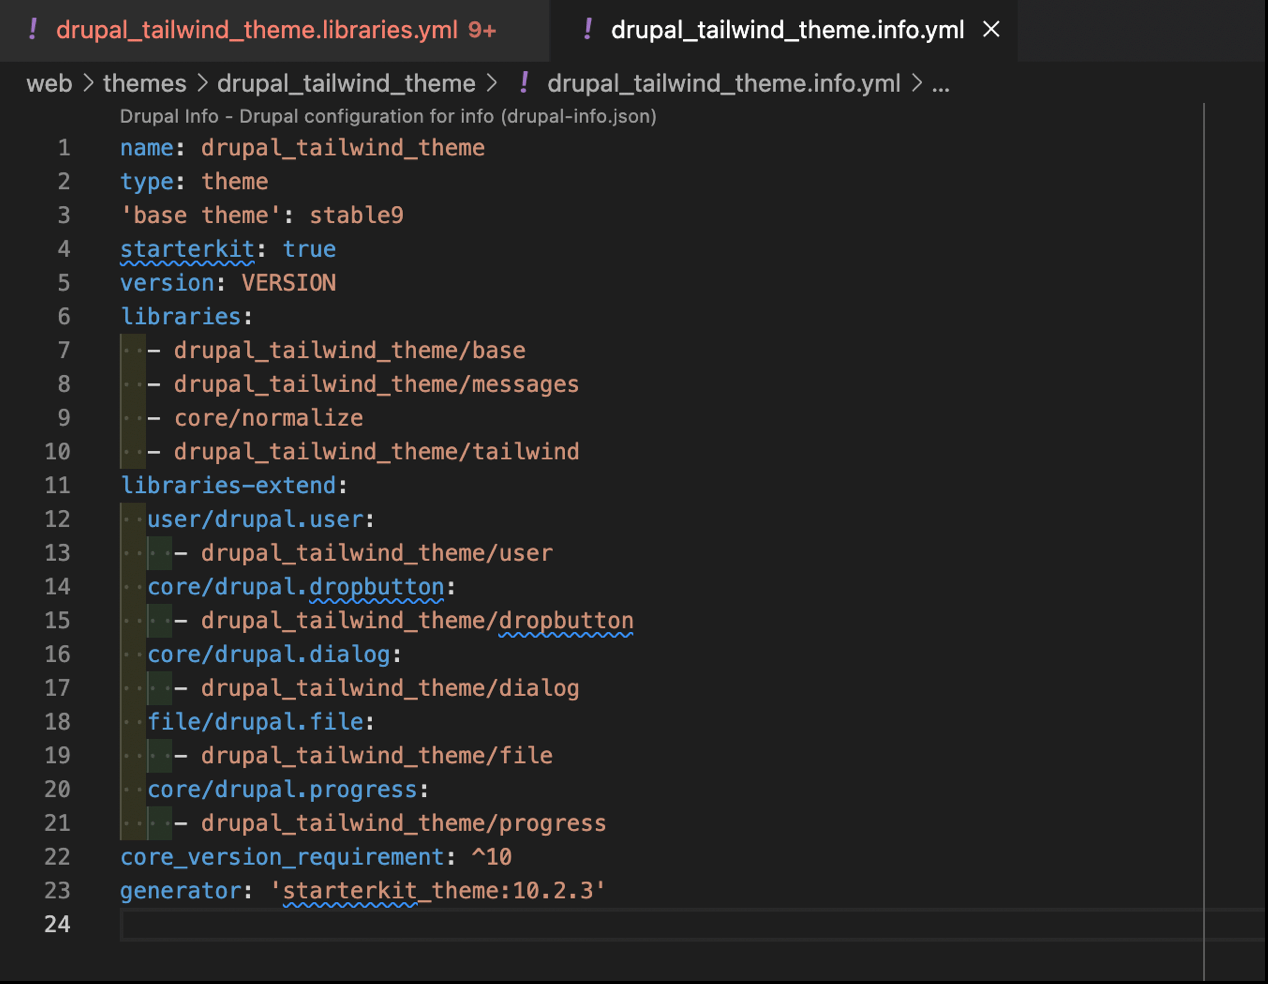Click the 'libraries' key on line 6
The width and height of the screenshot is (1268, 984).
pyautogui.click(x=180, y=317)
